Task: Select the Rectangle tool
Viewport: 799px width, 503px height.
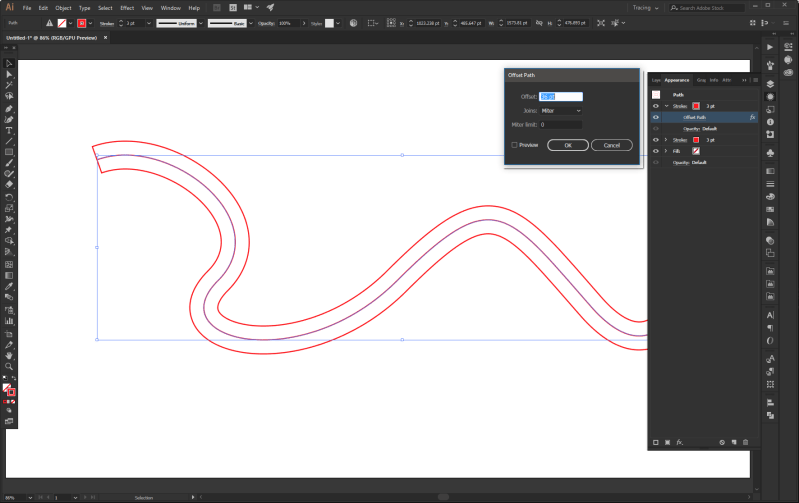Action: tap(9, 152)
